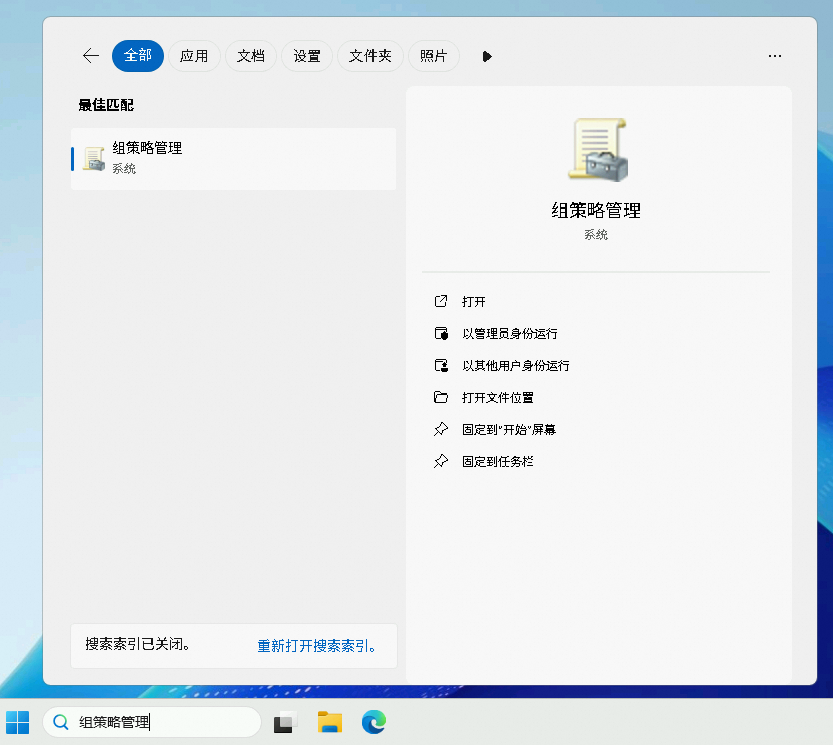Show more filters with the play arrow
This screenshot has width=833, height=745.
click(487, 56)
